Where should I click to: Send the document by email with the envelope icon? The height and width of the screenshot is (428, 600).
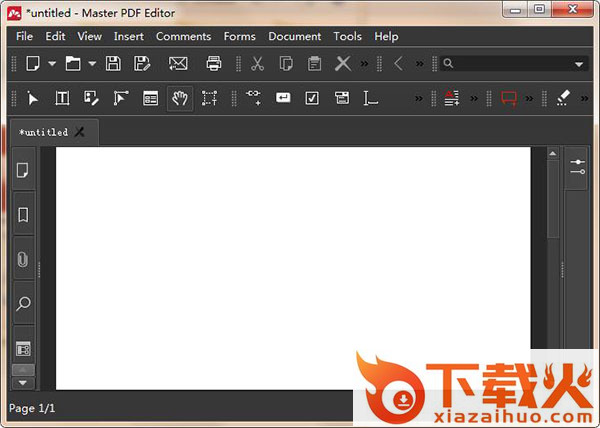178,63
